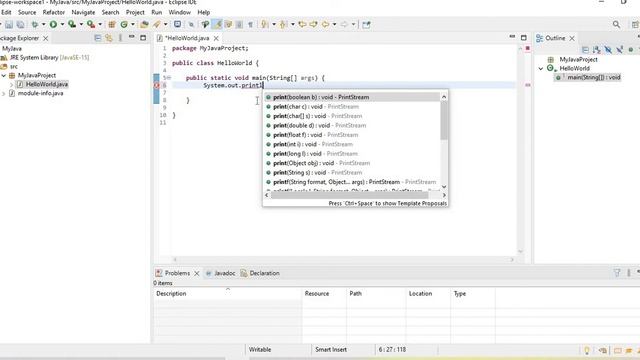Expand the module-info.java tree node

click(4, 93)
